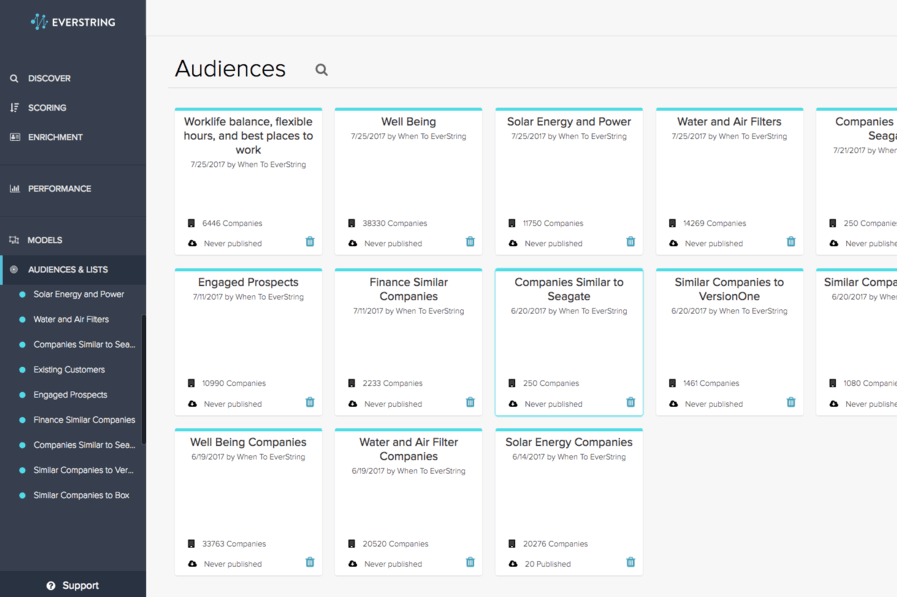Select Similar Companies to Ver... in sidebar
Image resolution: width=897 pixels, height=597 pixels.
click(84, 471)
